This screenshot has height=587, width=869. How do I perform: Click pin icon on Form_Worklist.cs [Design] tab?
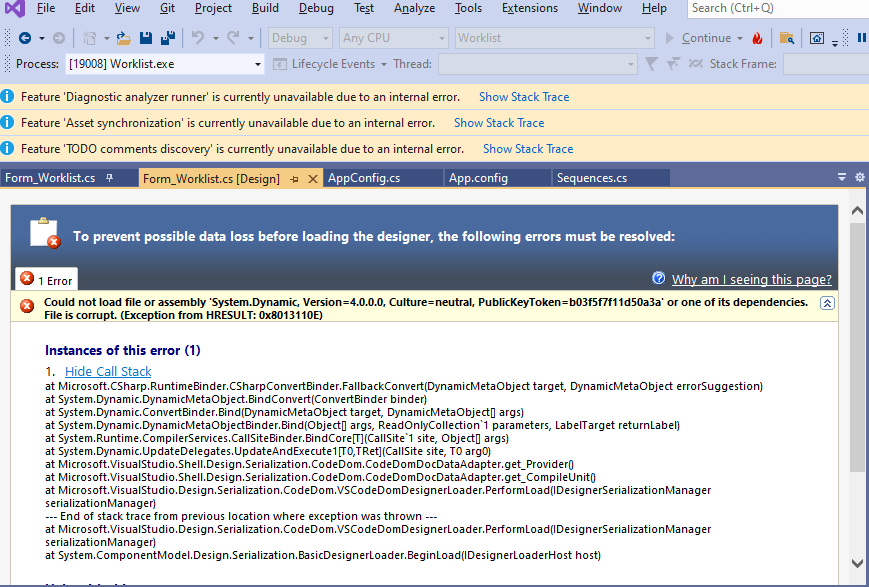coord(294,179)
